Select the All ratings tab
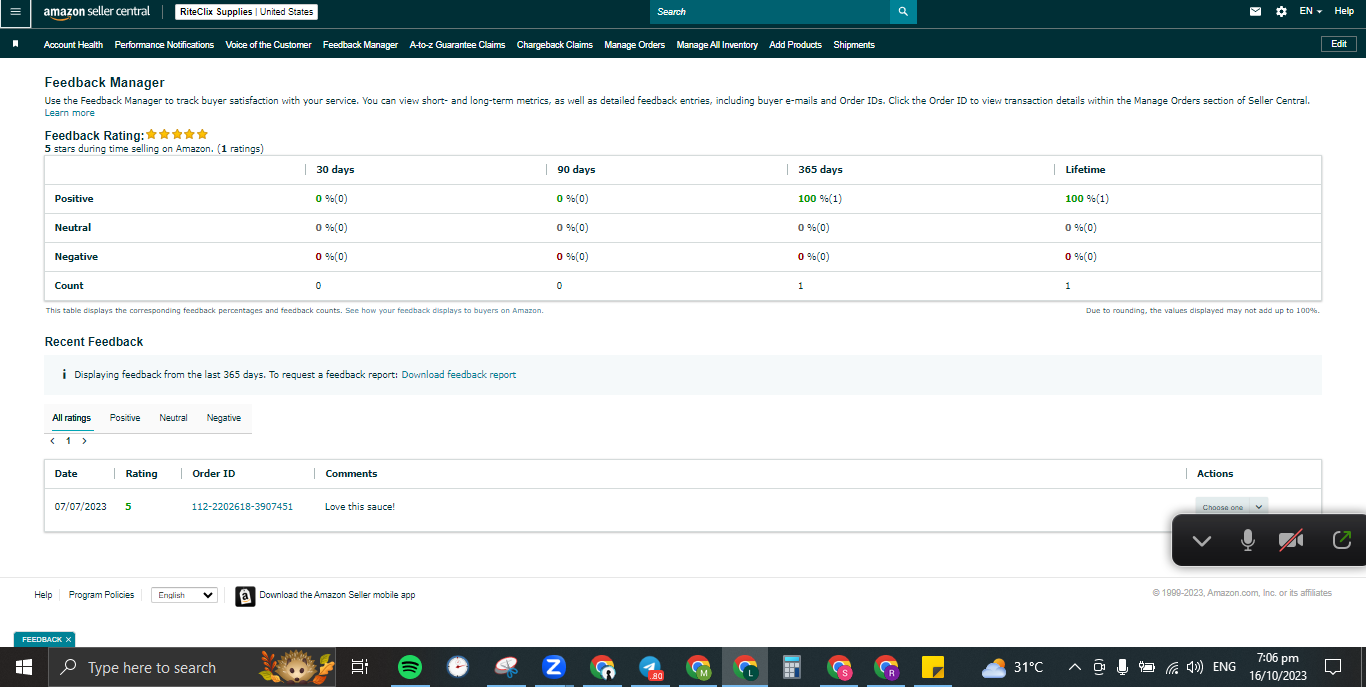This screenshot has height=687, width=1366. click(x=72, y=418)
